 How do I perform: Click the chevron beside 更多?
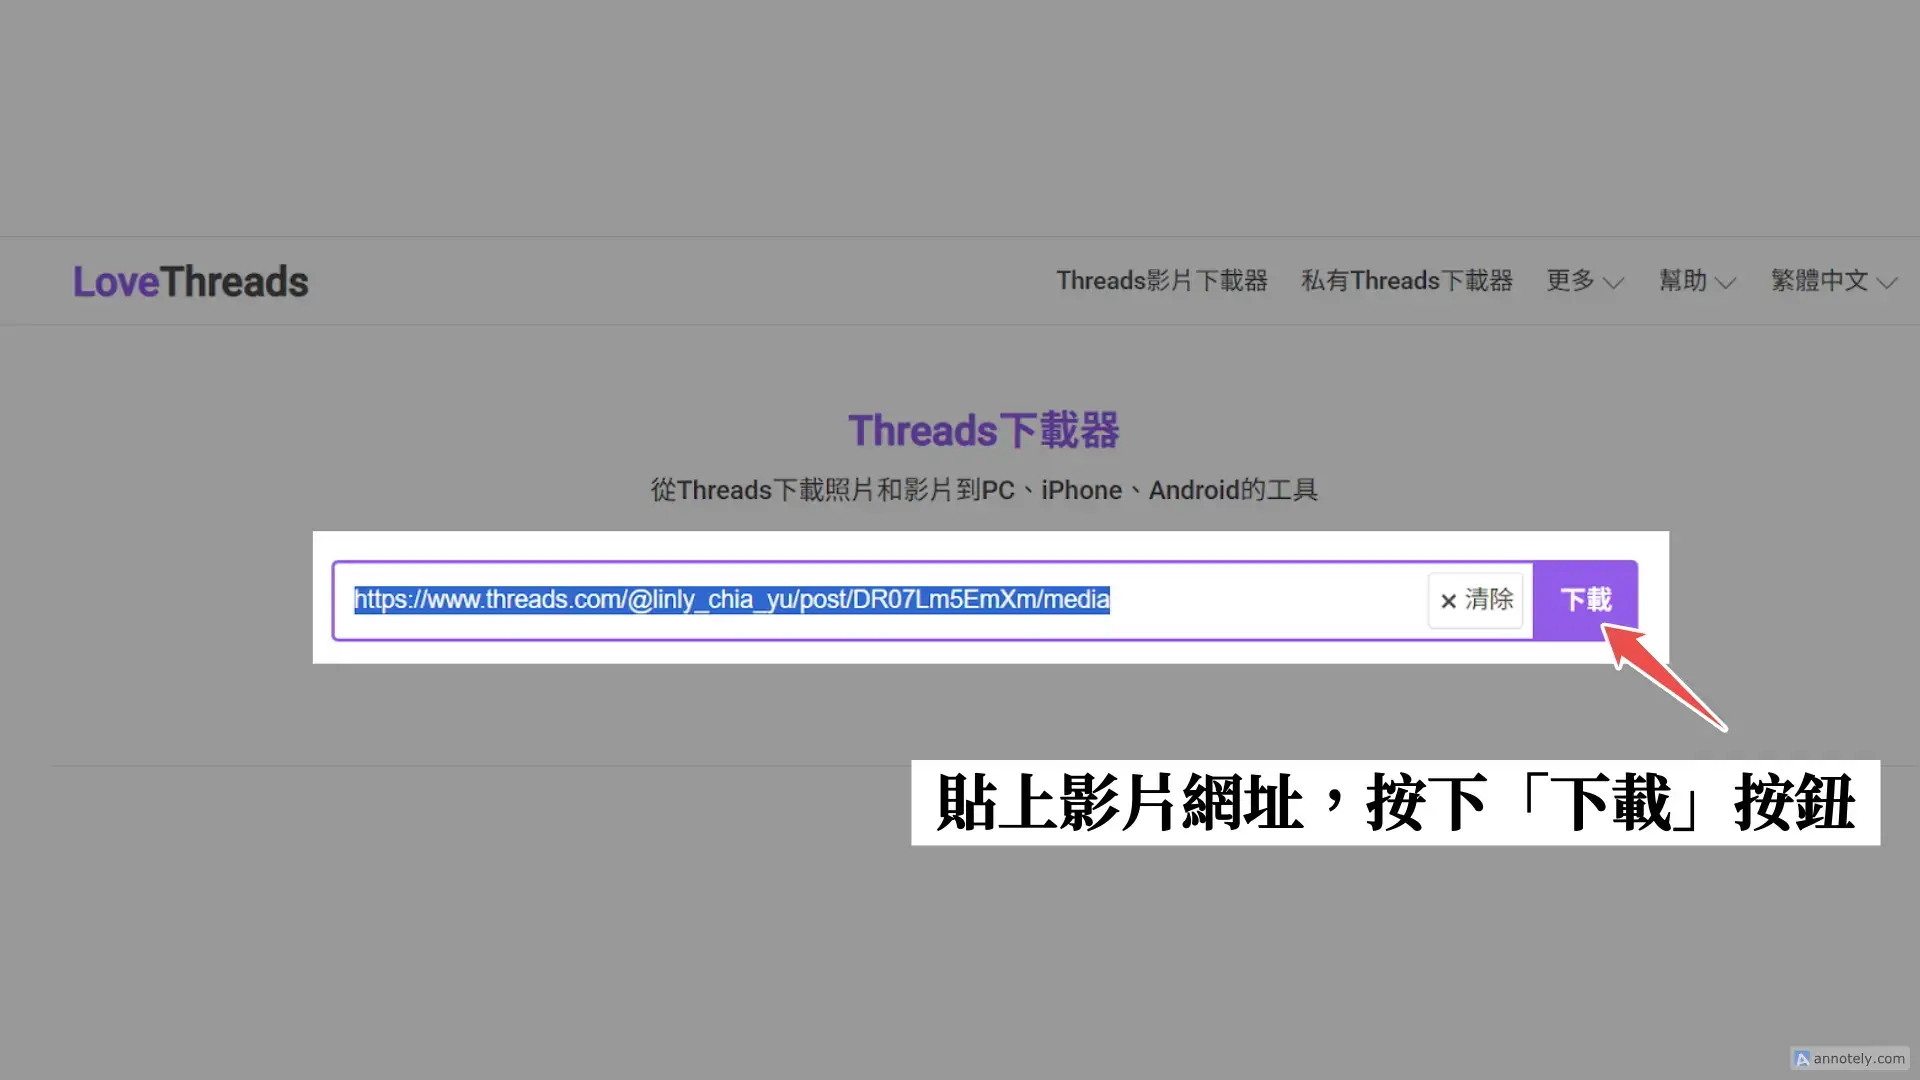1613,284
